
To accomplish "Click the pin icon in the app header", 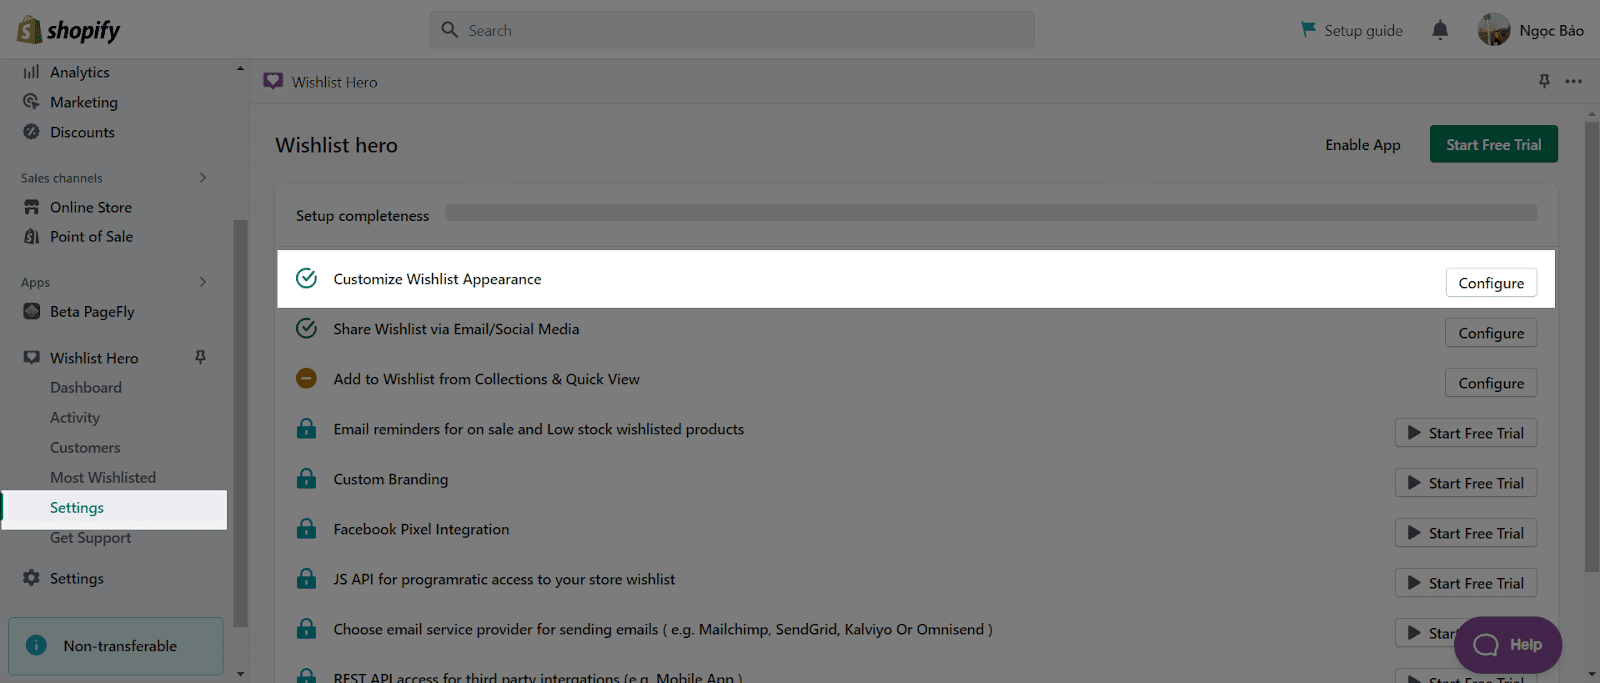I will click(1544, 81).
